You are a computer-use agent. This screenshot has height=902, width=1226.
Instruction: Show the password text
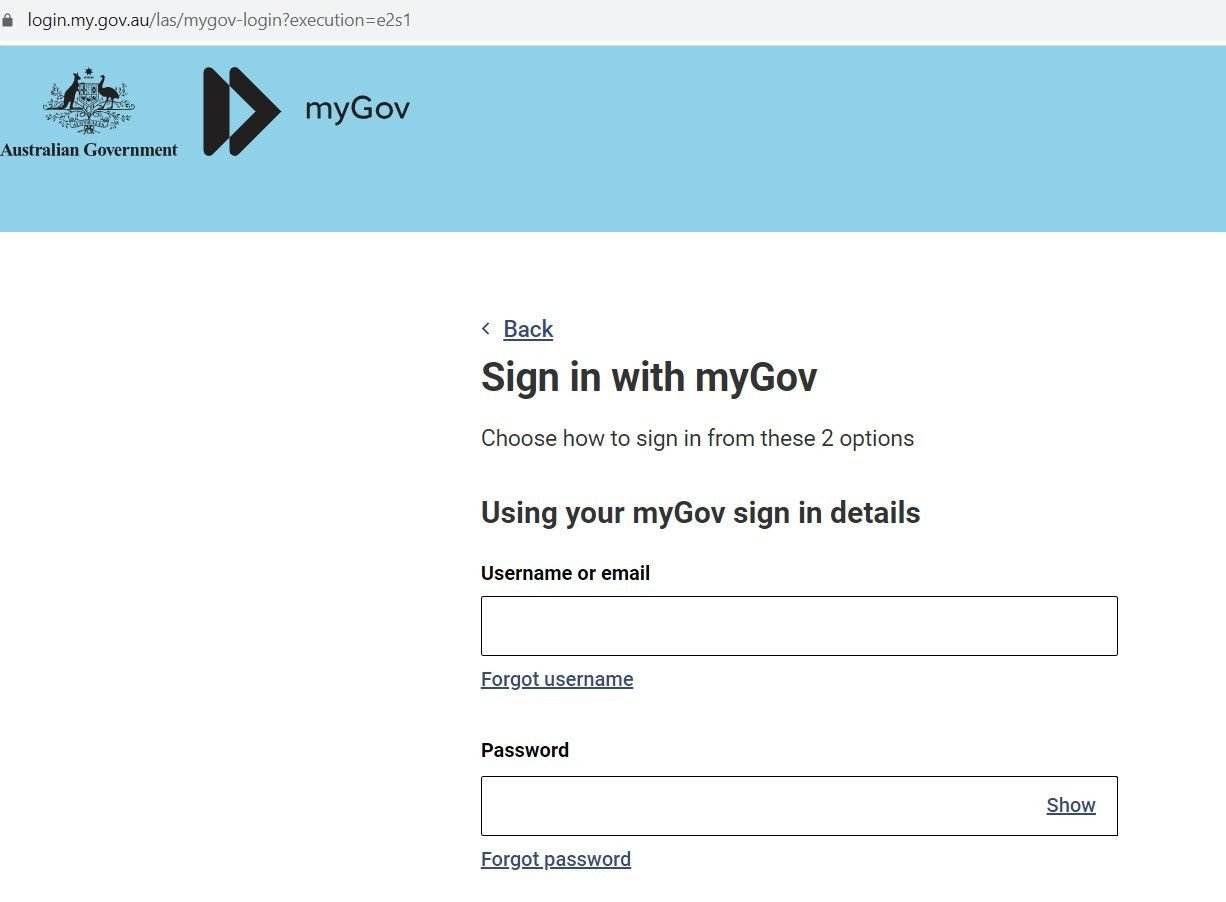tap(1071, 805)
